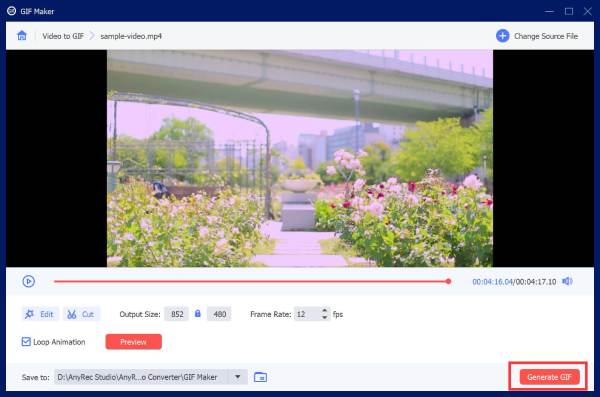Screen dimensions: 600x397
Task: Open the Edit effects tool
Action: (x=40, y=314)
